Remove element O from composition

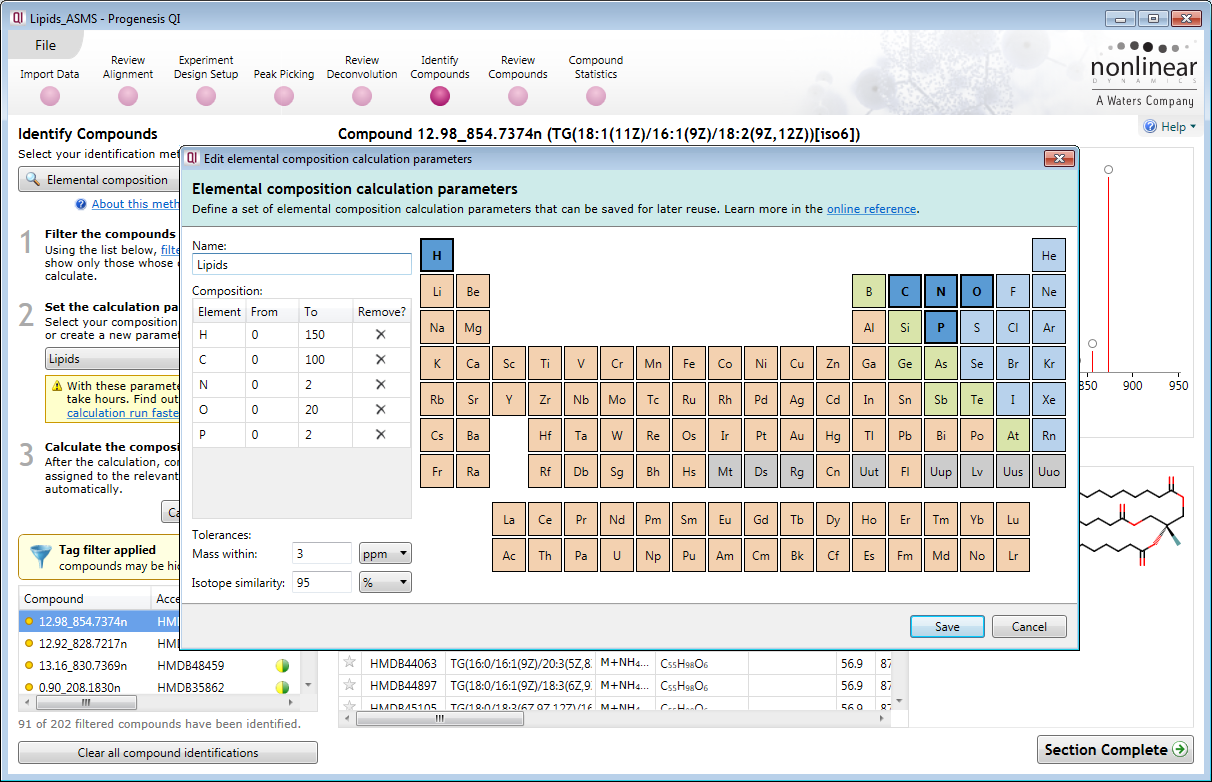(x=380, y=410)
